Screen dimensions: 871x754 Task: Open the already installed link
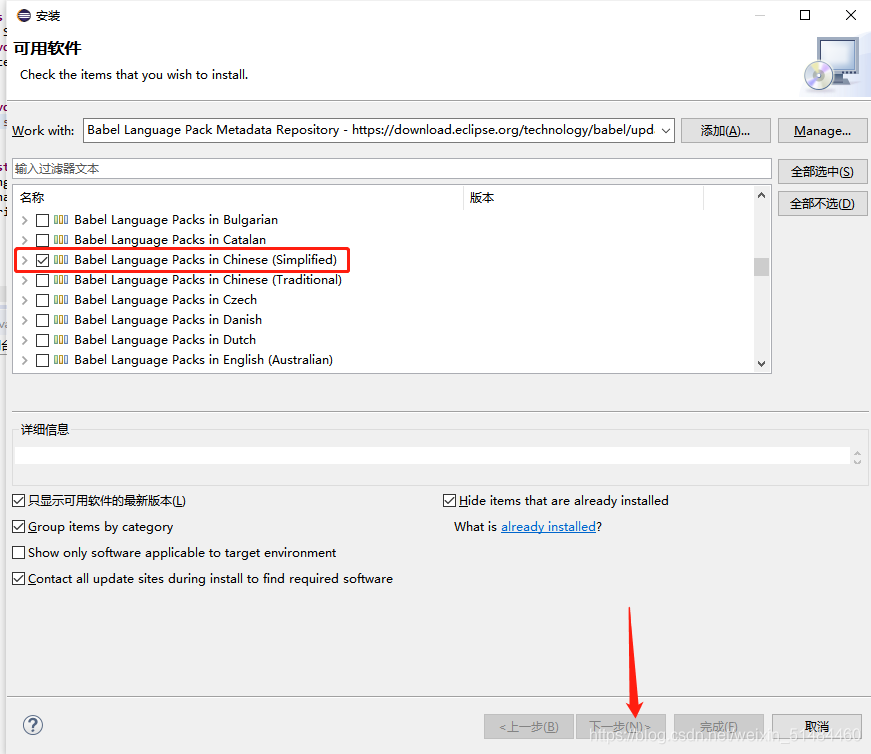(x=548, y=527)
